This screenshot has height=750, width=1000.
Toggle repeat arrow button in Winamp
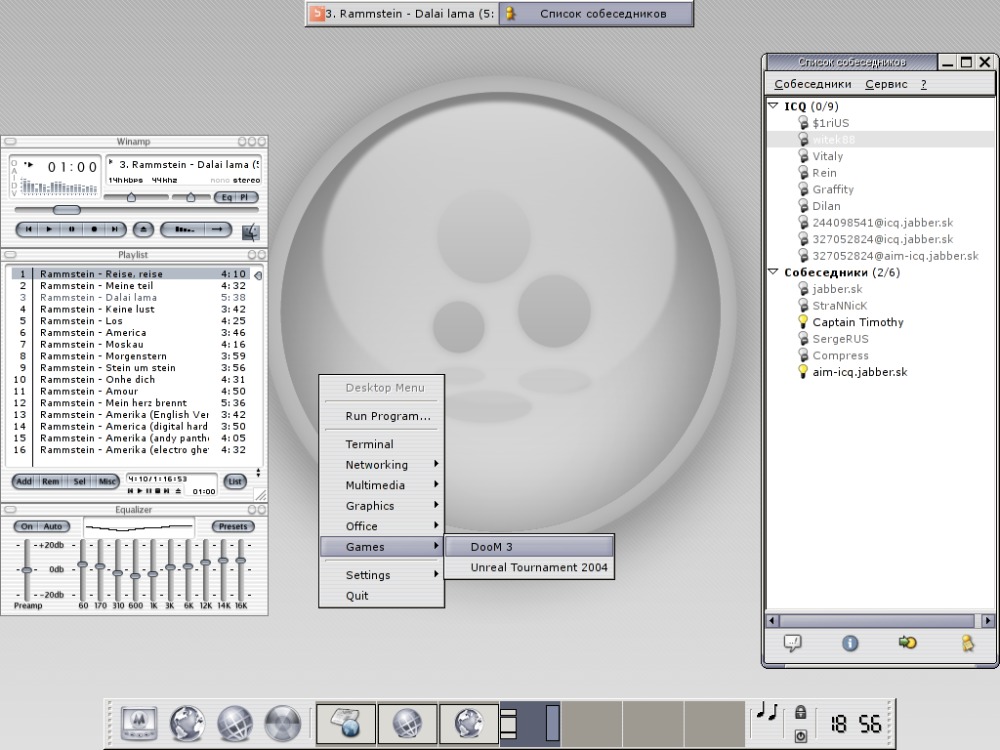coord(217,229)
